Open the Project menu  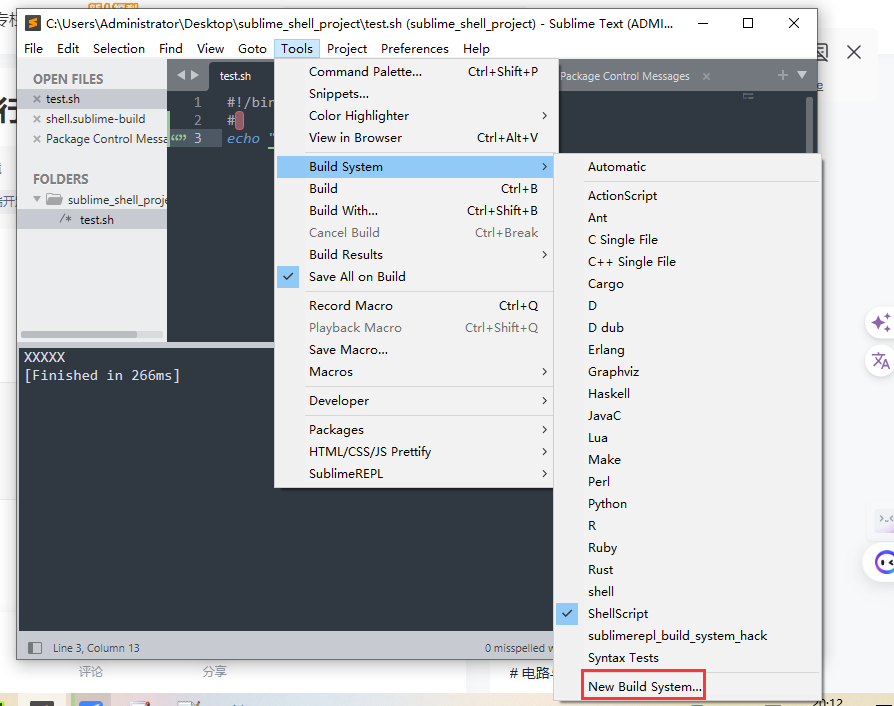pos(347,49)
